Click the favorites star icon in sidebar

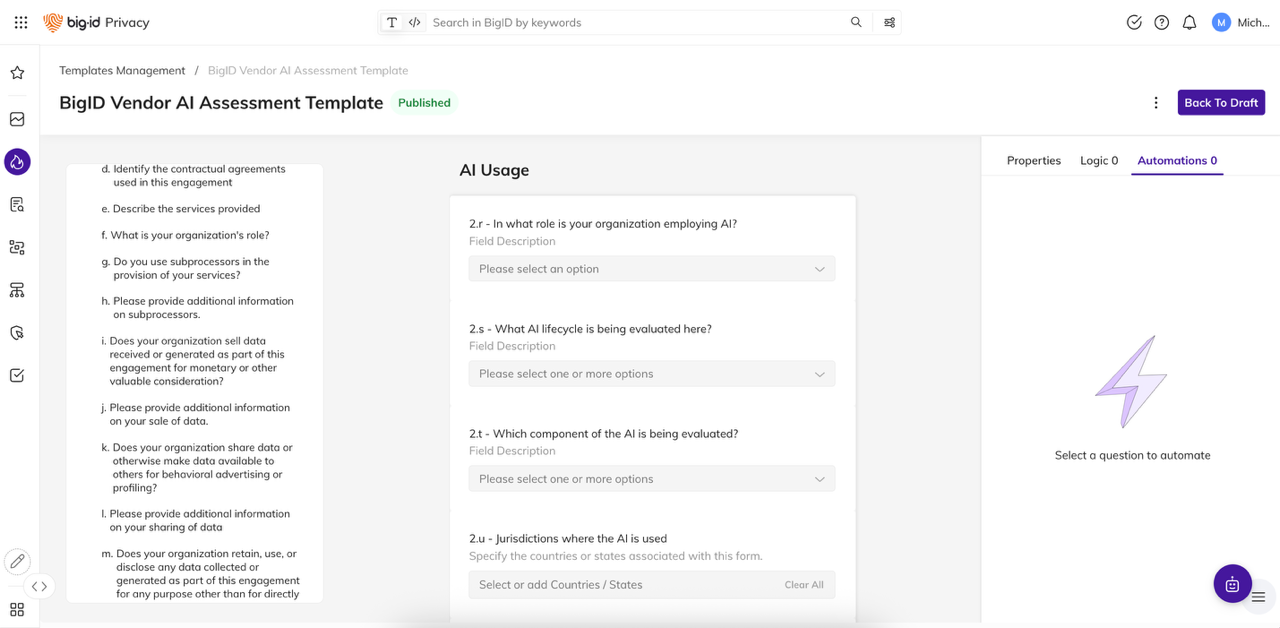[x=17, y=73]
